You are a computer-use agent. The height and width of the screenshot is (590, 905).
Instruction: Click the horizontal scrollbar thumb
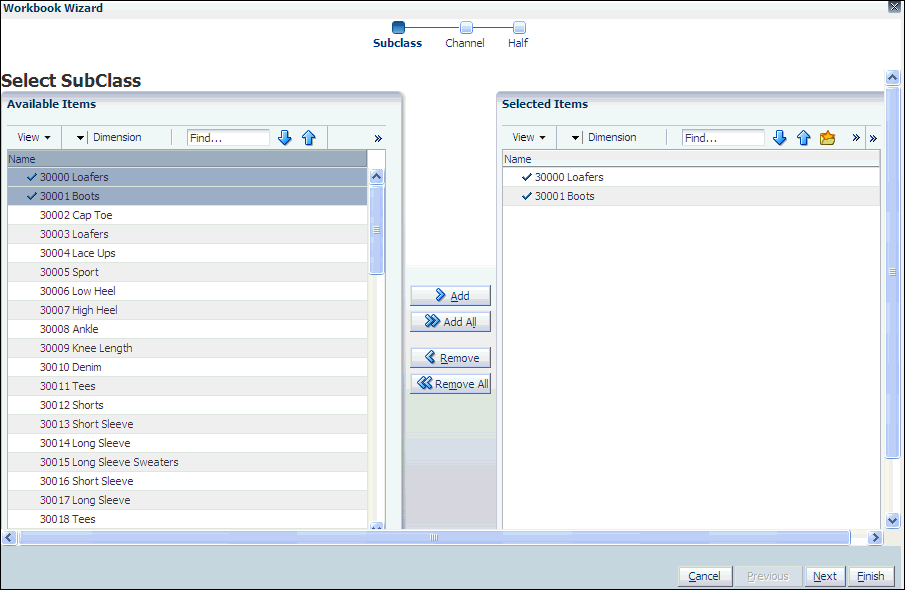click(x=434, y=537)
